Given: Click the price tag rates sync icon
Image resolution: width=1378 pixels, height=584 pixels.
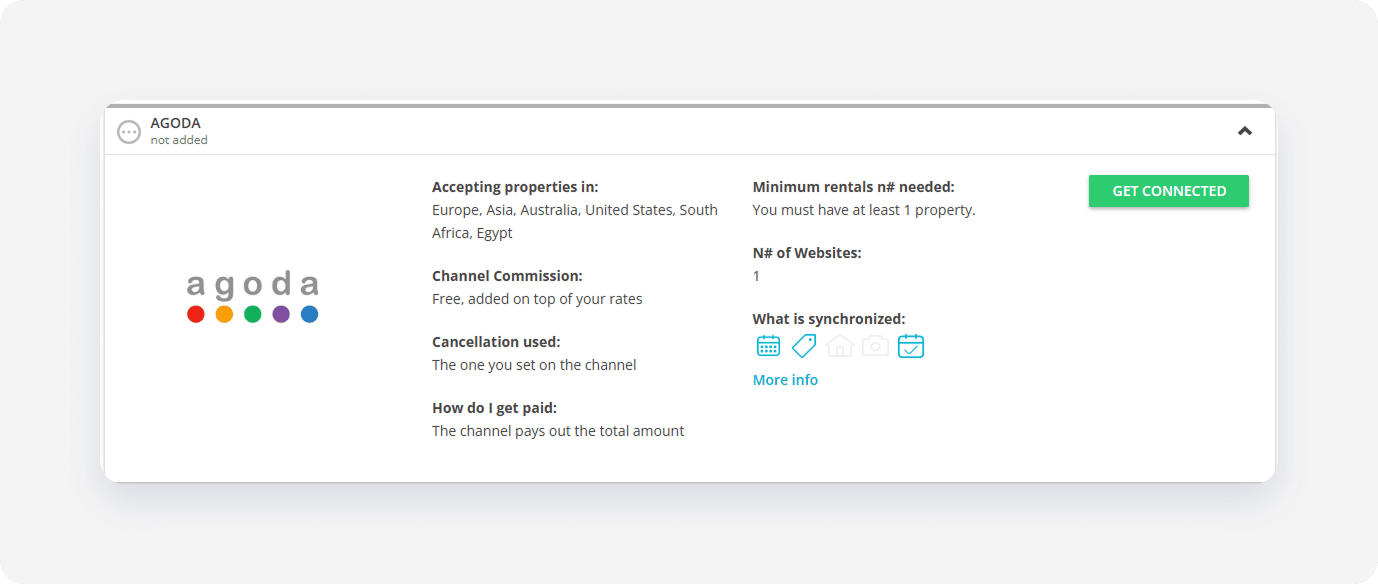Looking at the screenshot, I should click(804, 346).
